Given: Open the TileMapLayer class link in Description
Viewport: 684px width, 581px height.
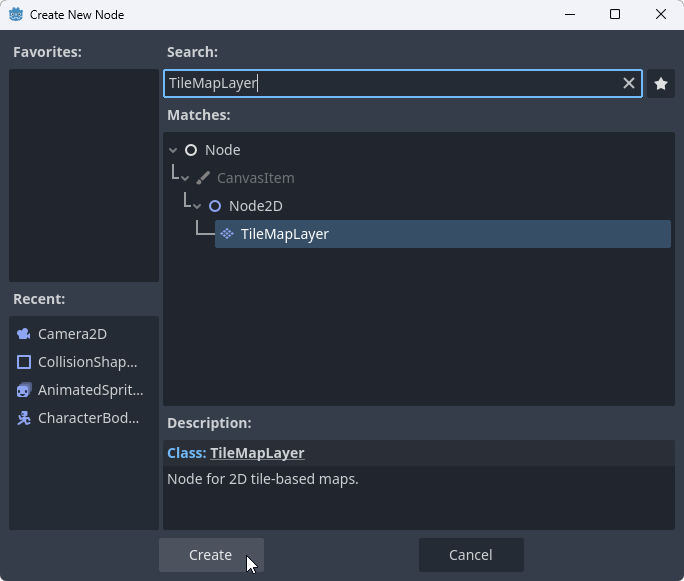Looking at the screenshot, I should pos(257,453).
